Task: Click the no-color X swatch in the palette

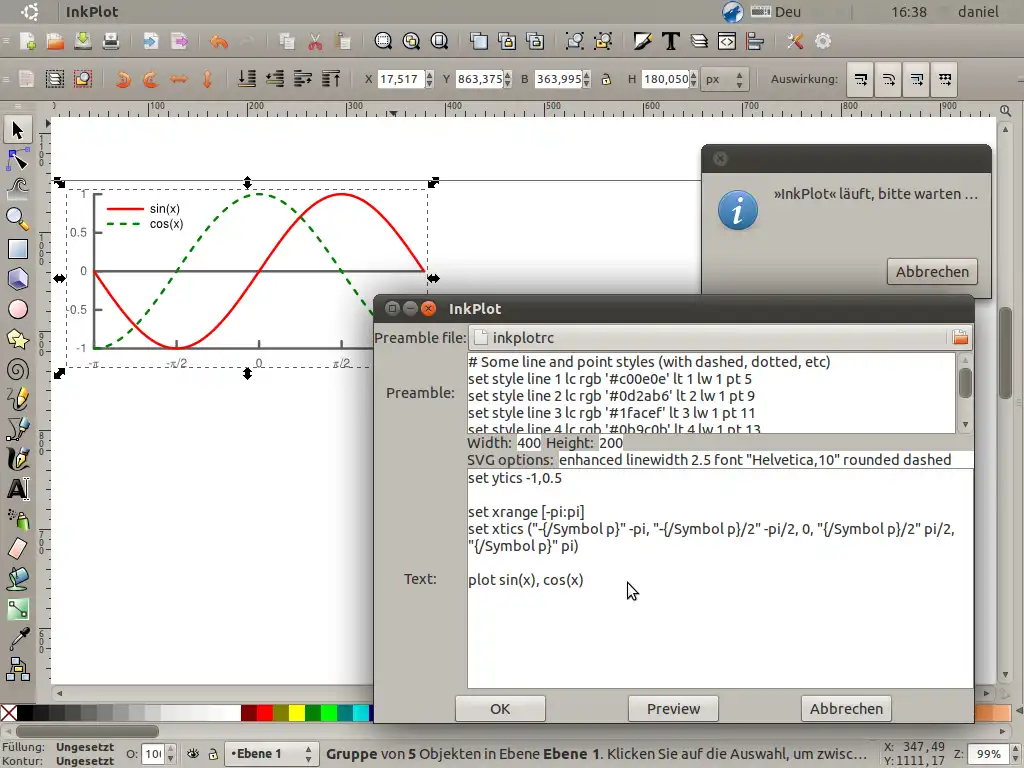Action: pos(8,713)
